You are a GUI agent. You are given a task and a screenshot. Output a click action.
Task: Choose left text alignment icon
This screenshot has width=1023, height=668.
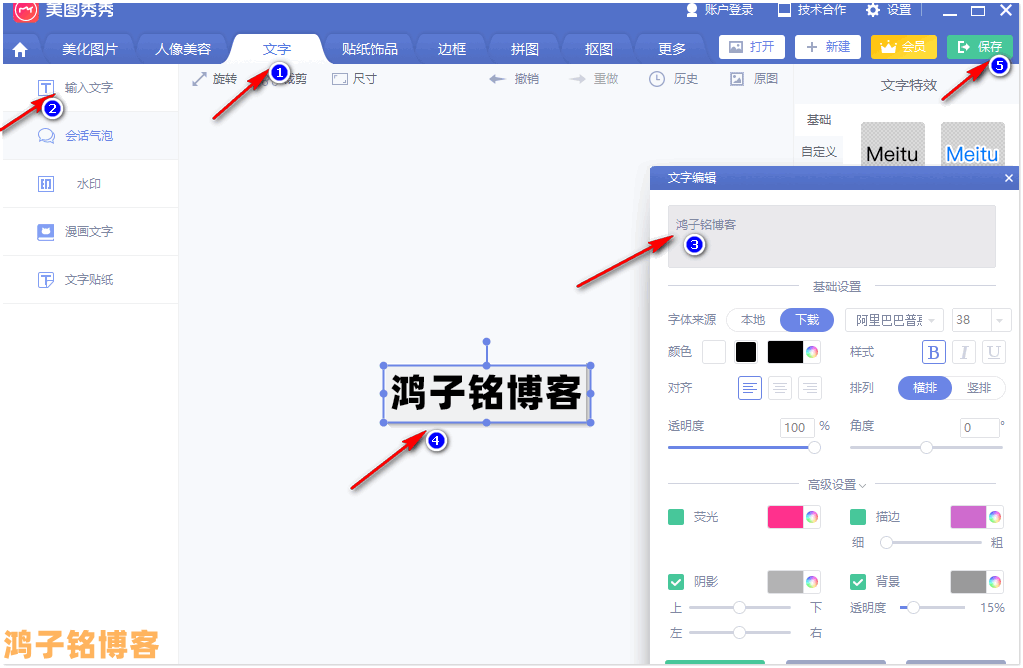[x=750, y=388]
